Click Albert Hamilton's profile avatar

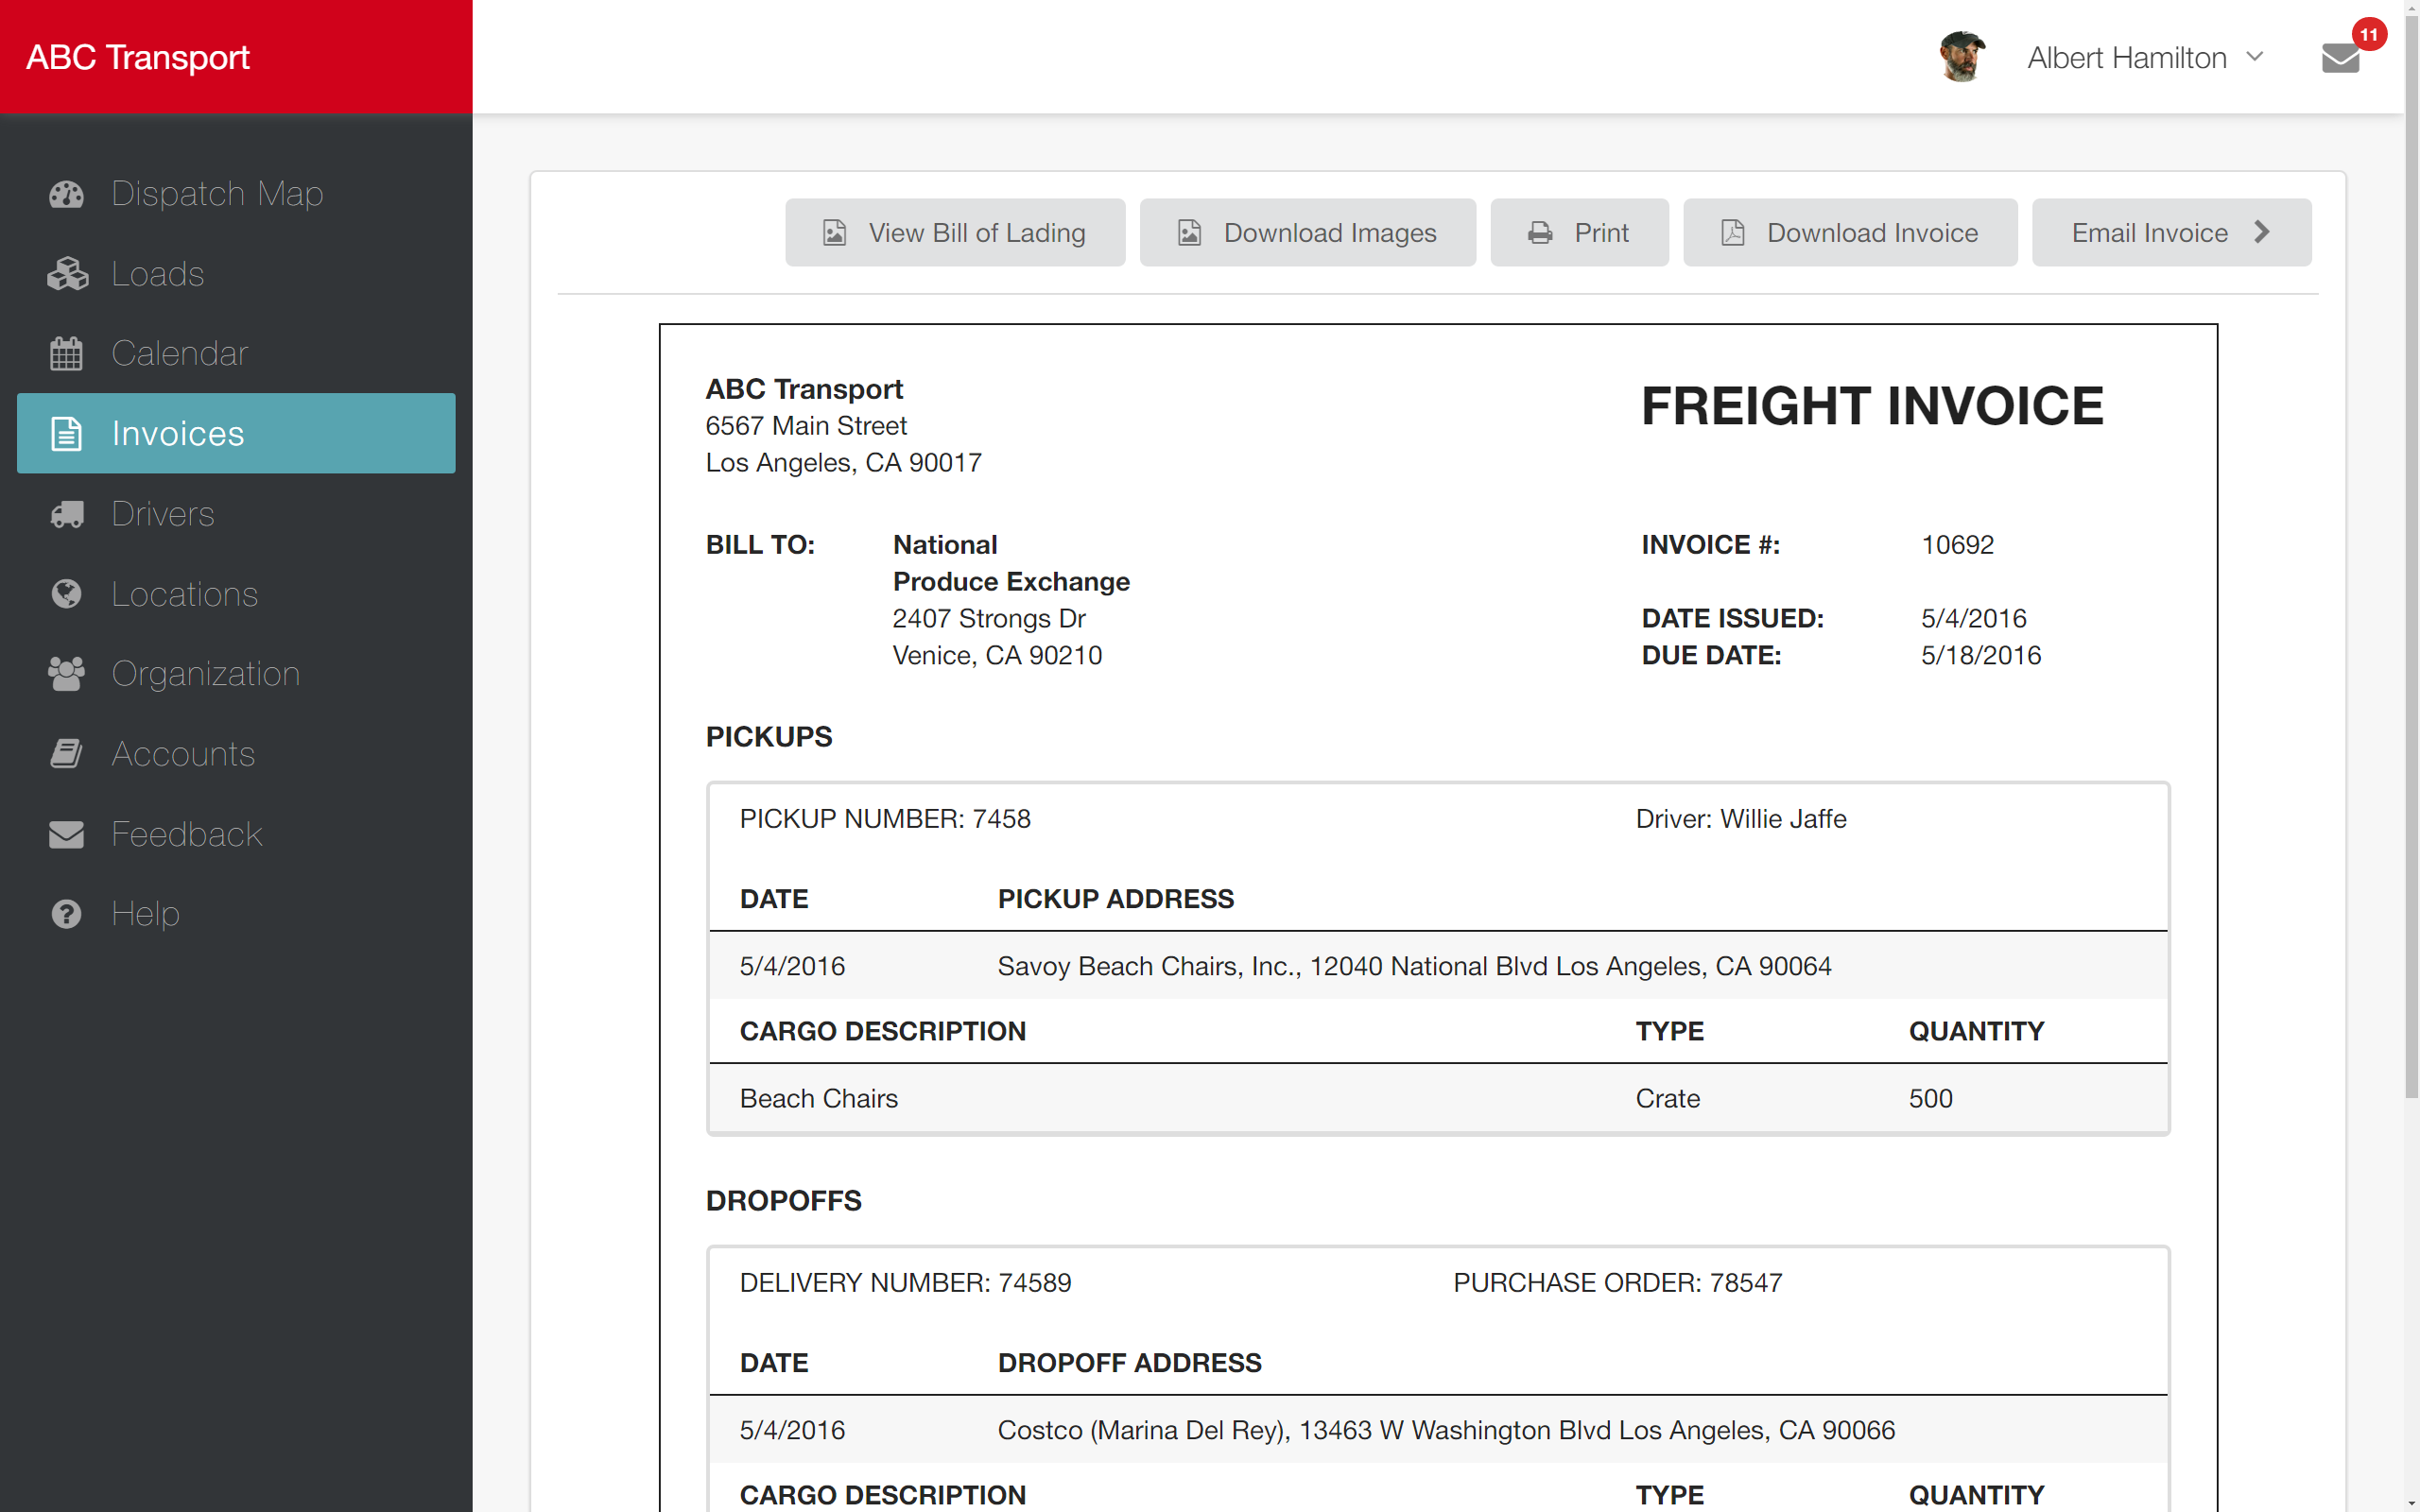coord(1962,57)
